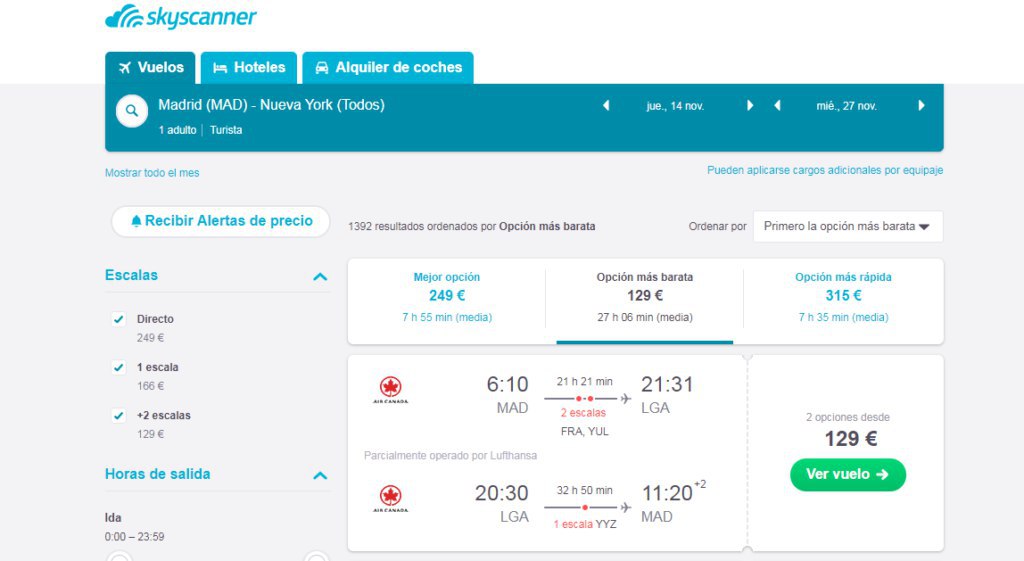This screenshot has height=561, width=1024.
Task: Go to next day after jue., 14 nov.
Action: 750,105
